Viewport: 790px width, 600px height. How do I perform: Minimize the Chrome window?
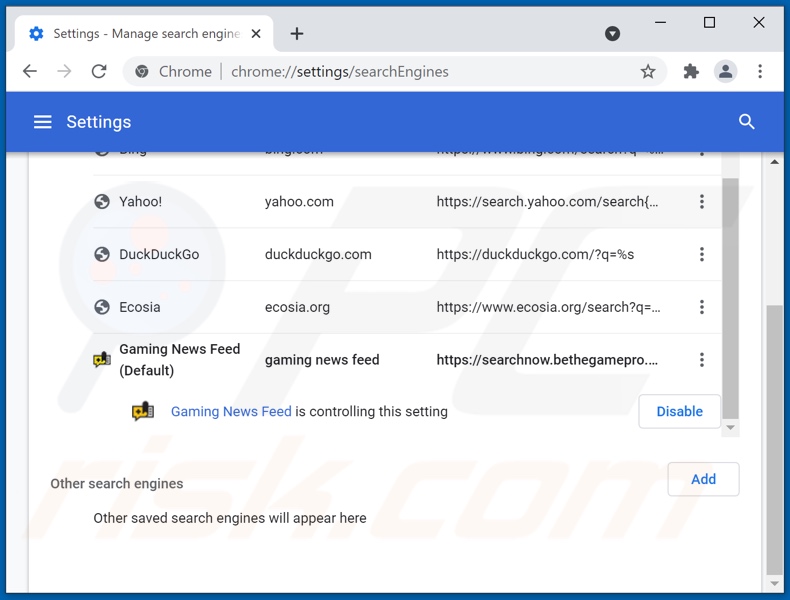tap(660, 22)
